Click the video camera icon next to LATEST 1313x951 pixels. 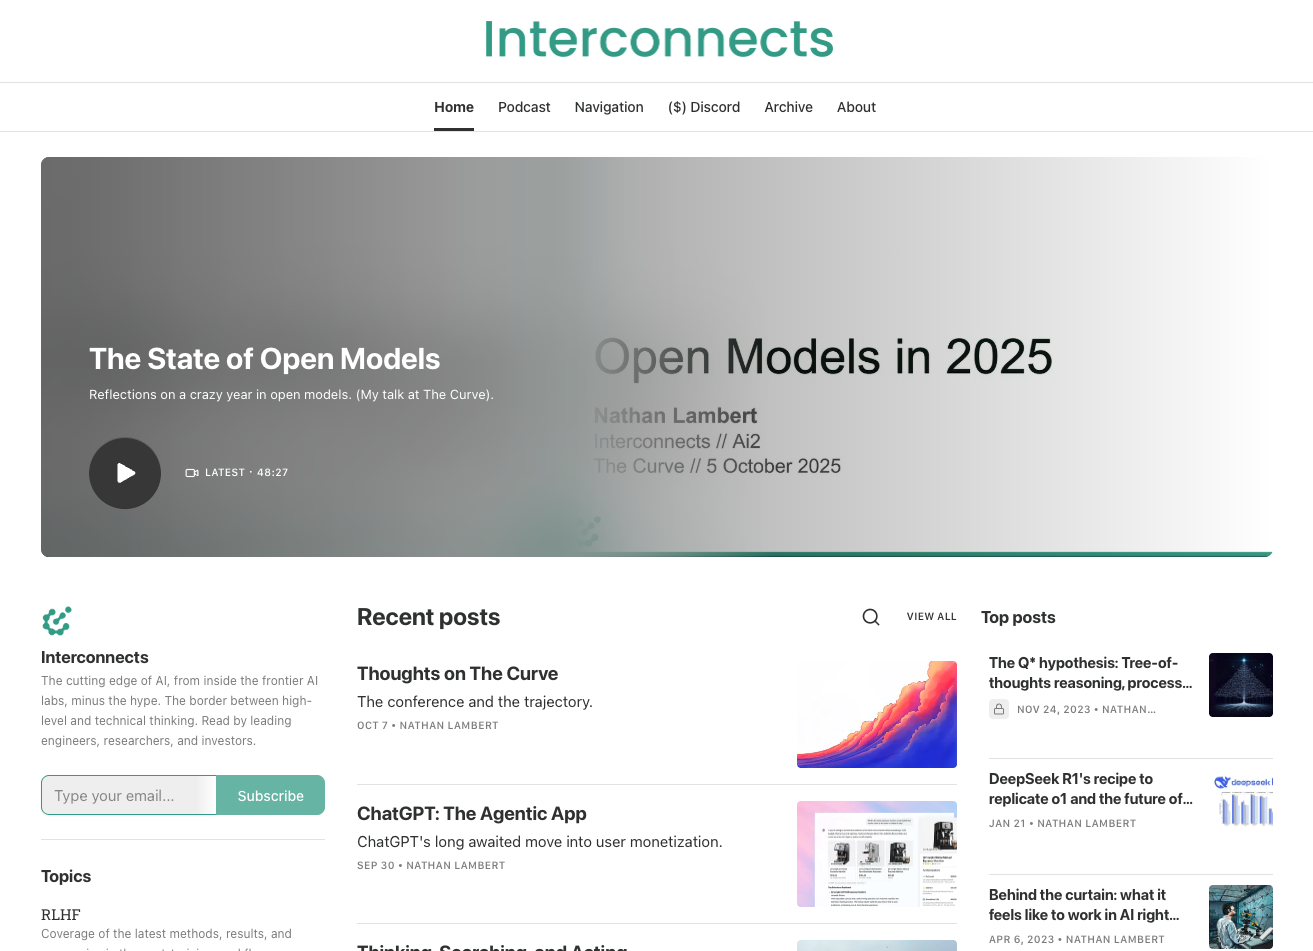[192, 473]
